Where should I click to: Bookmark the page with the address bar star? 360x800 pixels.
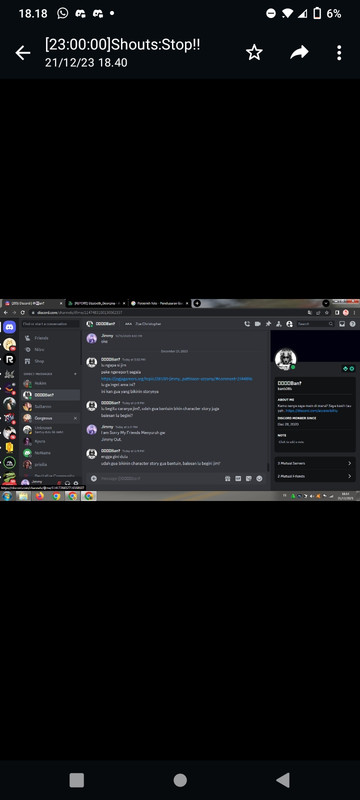click(x=327, y=312)
